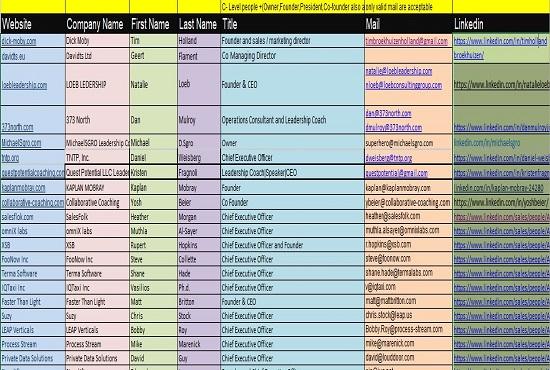Select the Title header cell

tap(293, 24)
